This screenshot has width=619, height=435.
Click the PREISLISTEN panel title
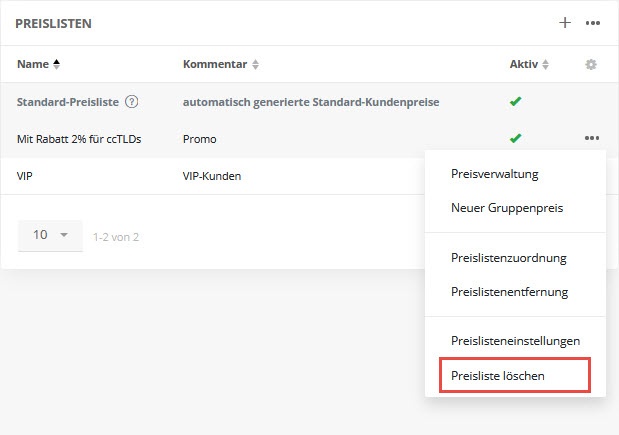click(53, 24)
